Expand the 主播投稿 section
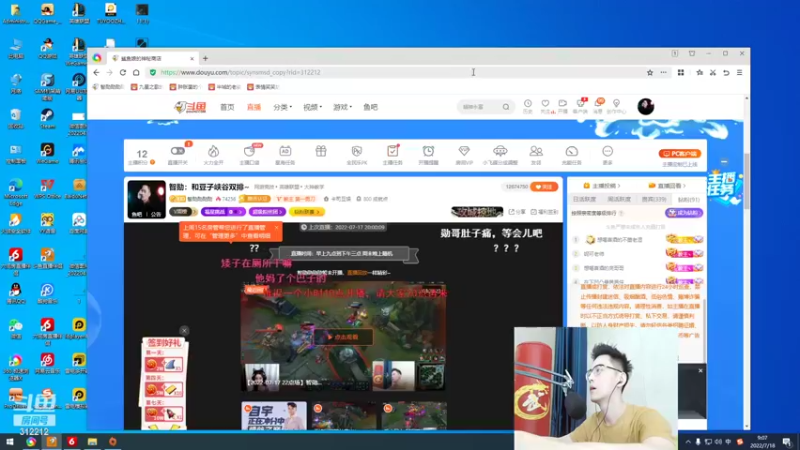Image resolution: width=800 pixels, height=450 pixels. click(x=602, y=186)
